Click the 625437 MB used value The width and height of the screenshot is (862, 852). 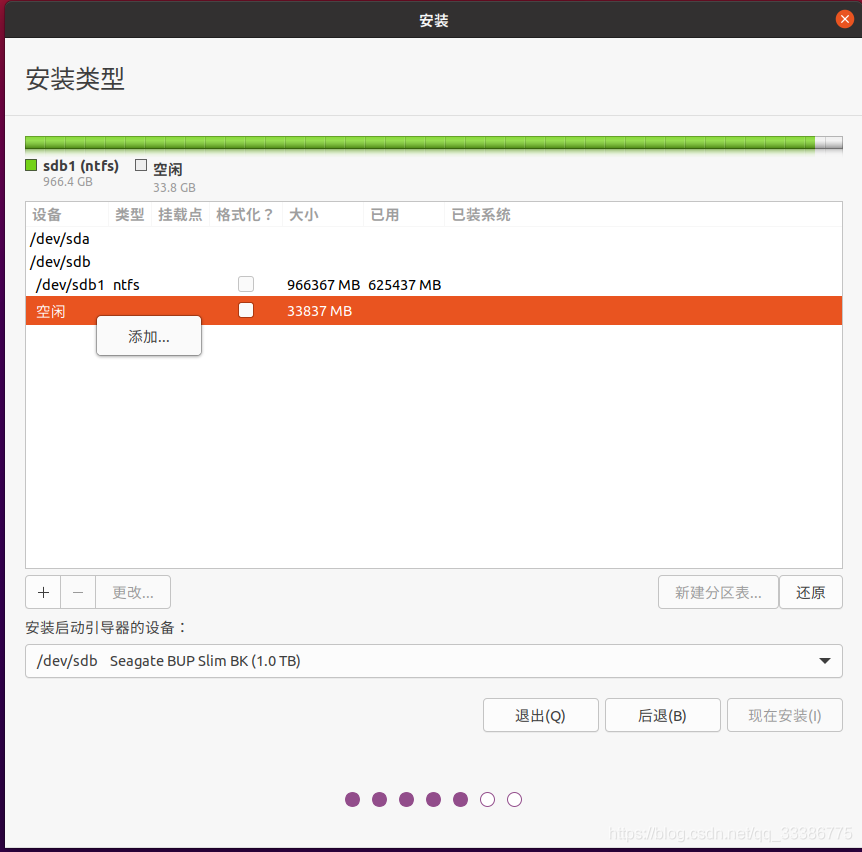(405, 285)
